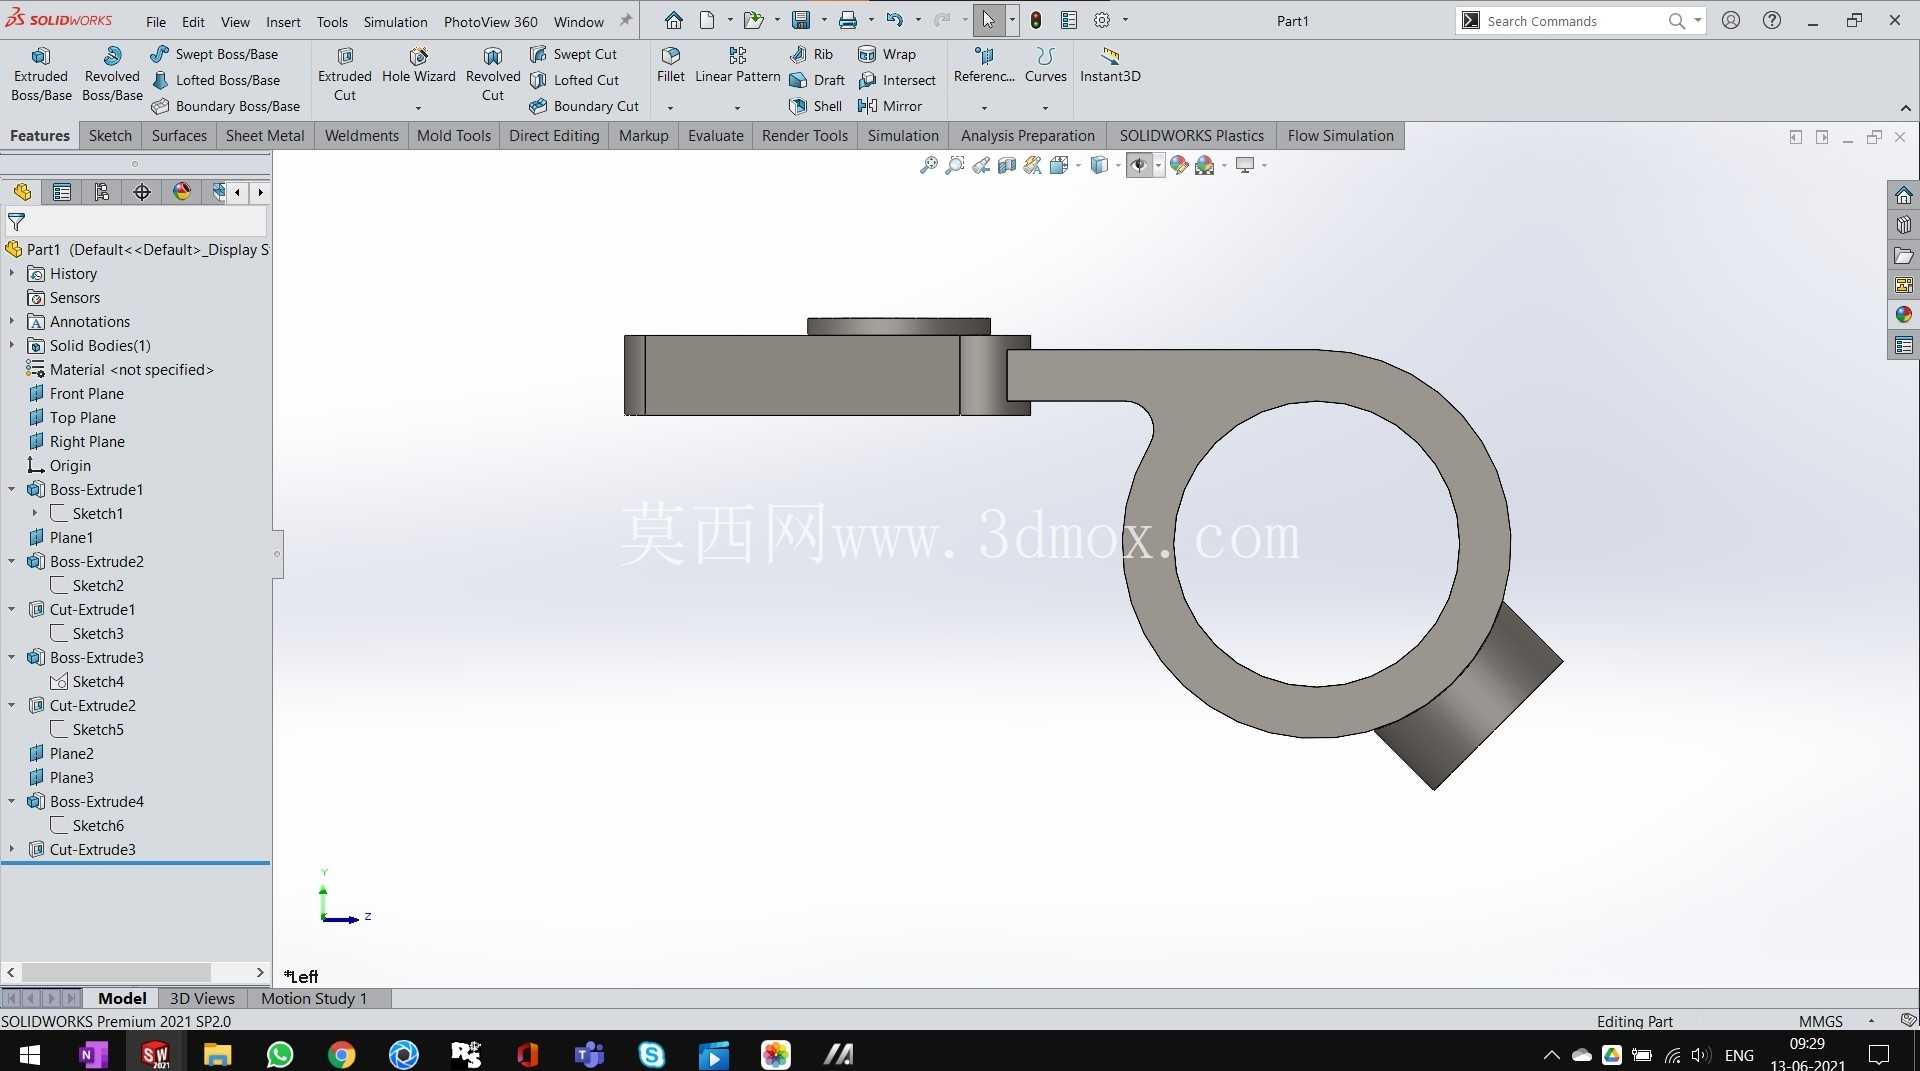Click the Lofted Cut button
This screenshot has width=1920, height=1071.
point(575,80)
